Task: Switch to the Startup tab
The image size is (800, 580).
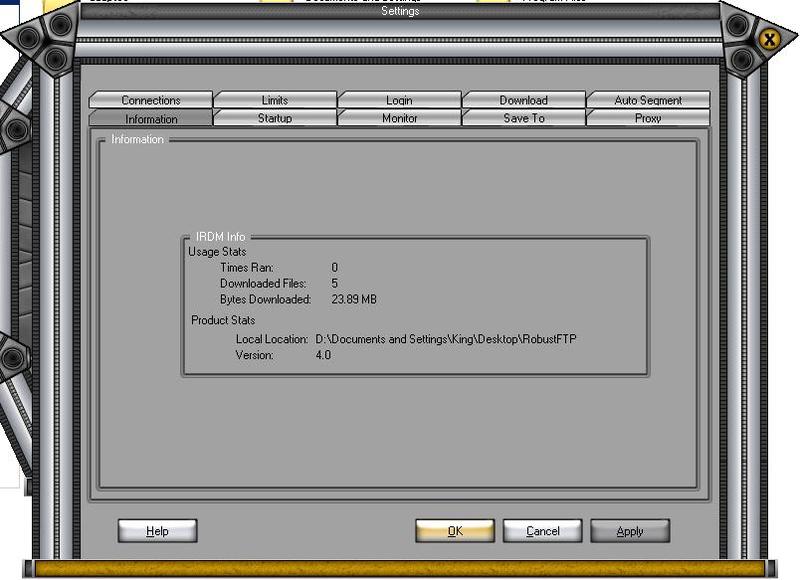Action: pos(275,118)
